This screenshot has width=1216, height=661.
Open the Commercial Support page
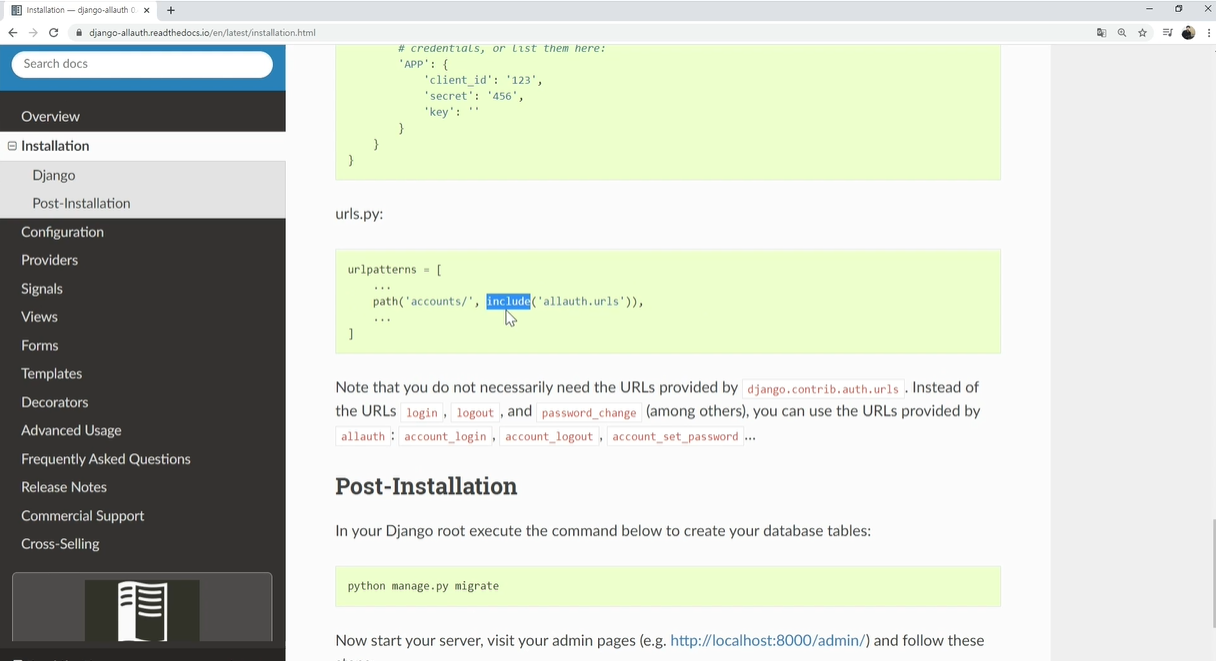click(x=83, y=516)
